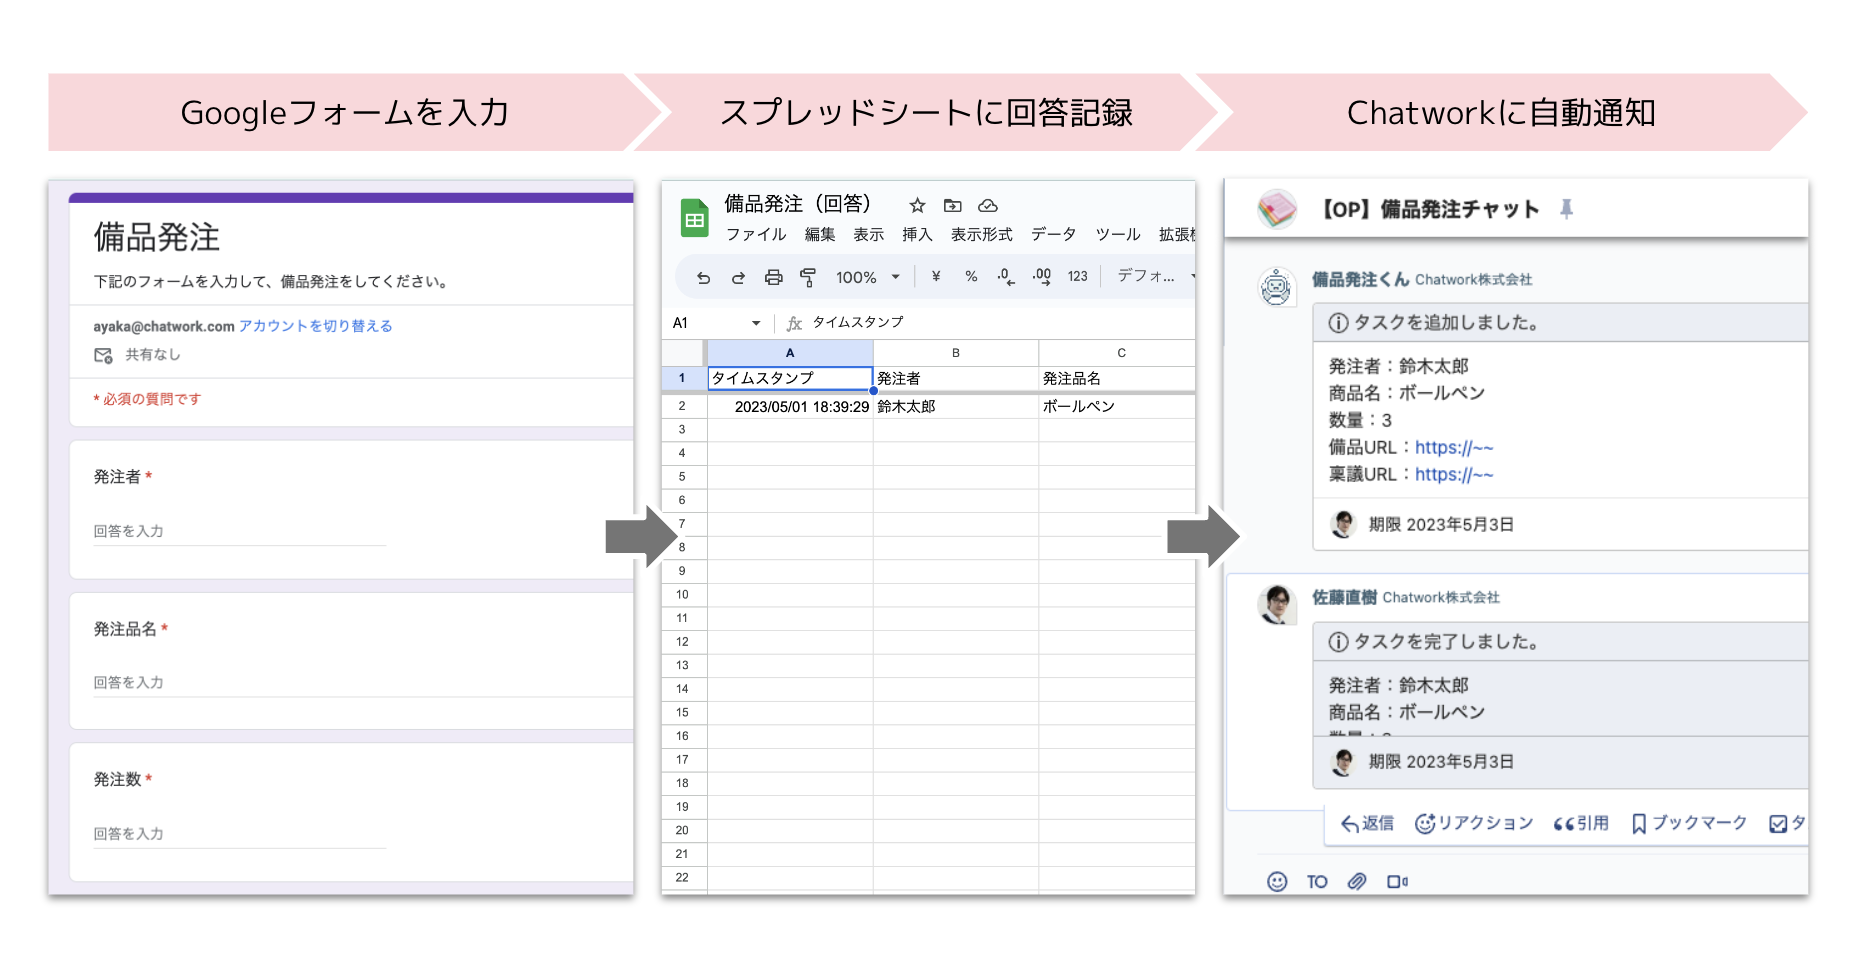Screen dimensions: 1862x972
Task: Open the 挿入 menu in Sheets
Action: 917,234
